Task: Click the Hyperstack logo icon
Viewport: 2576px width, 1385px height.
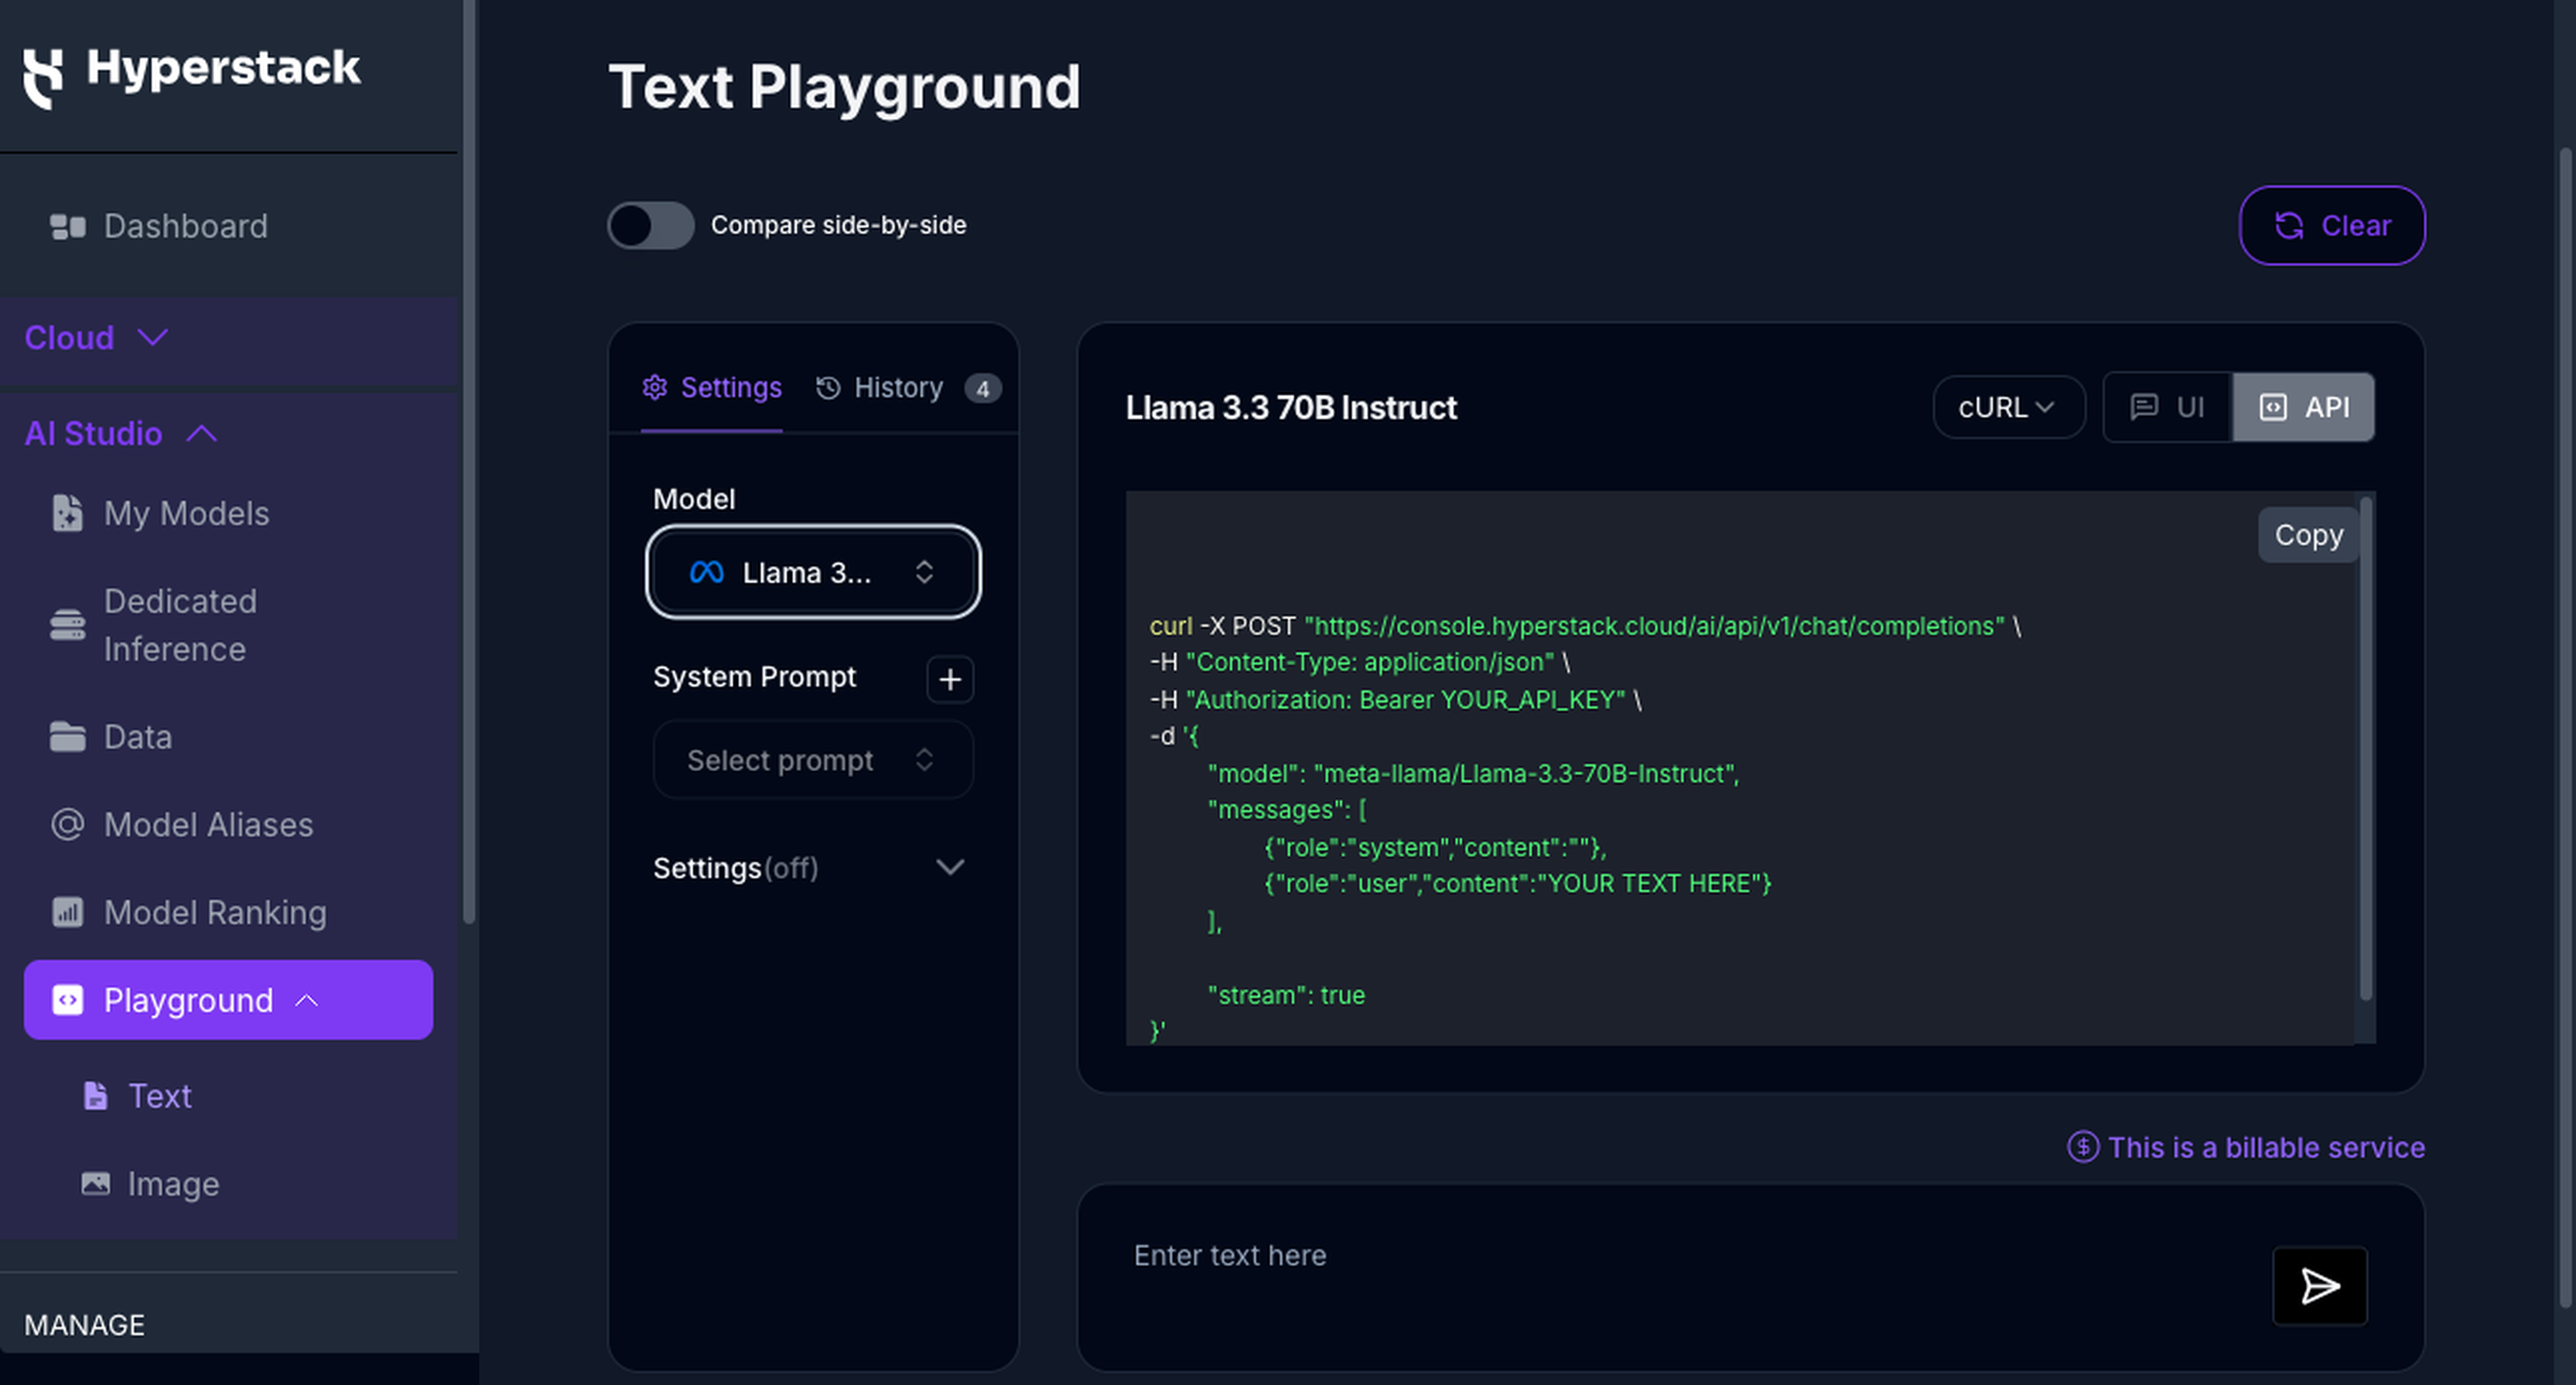Action: tap(43, 78)
